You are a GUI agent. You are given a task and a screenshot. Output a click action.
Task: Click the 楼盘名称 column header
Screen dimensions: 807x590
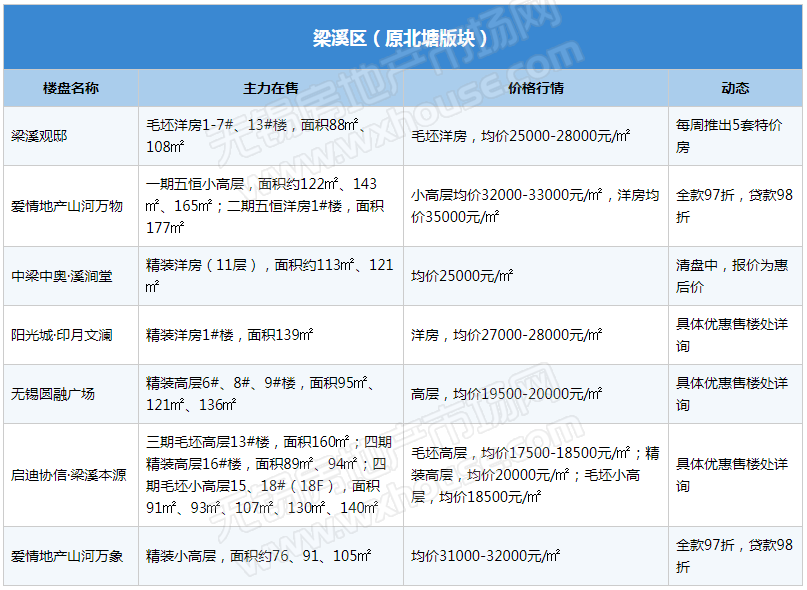[71, 88]
